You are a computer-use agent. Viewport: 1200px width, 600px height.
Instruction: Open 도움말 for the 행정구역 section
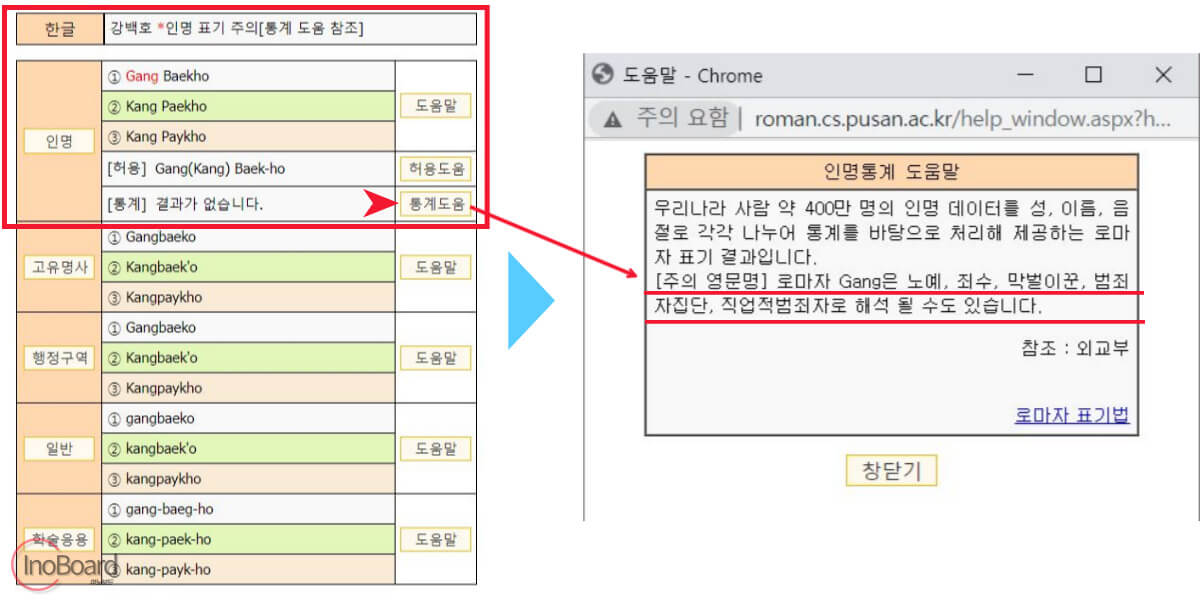click(x=436, y=358)
